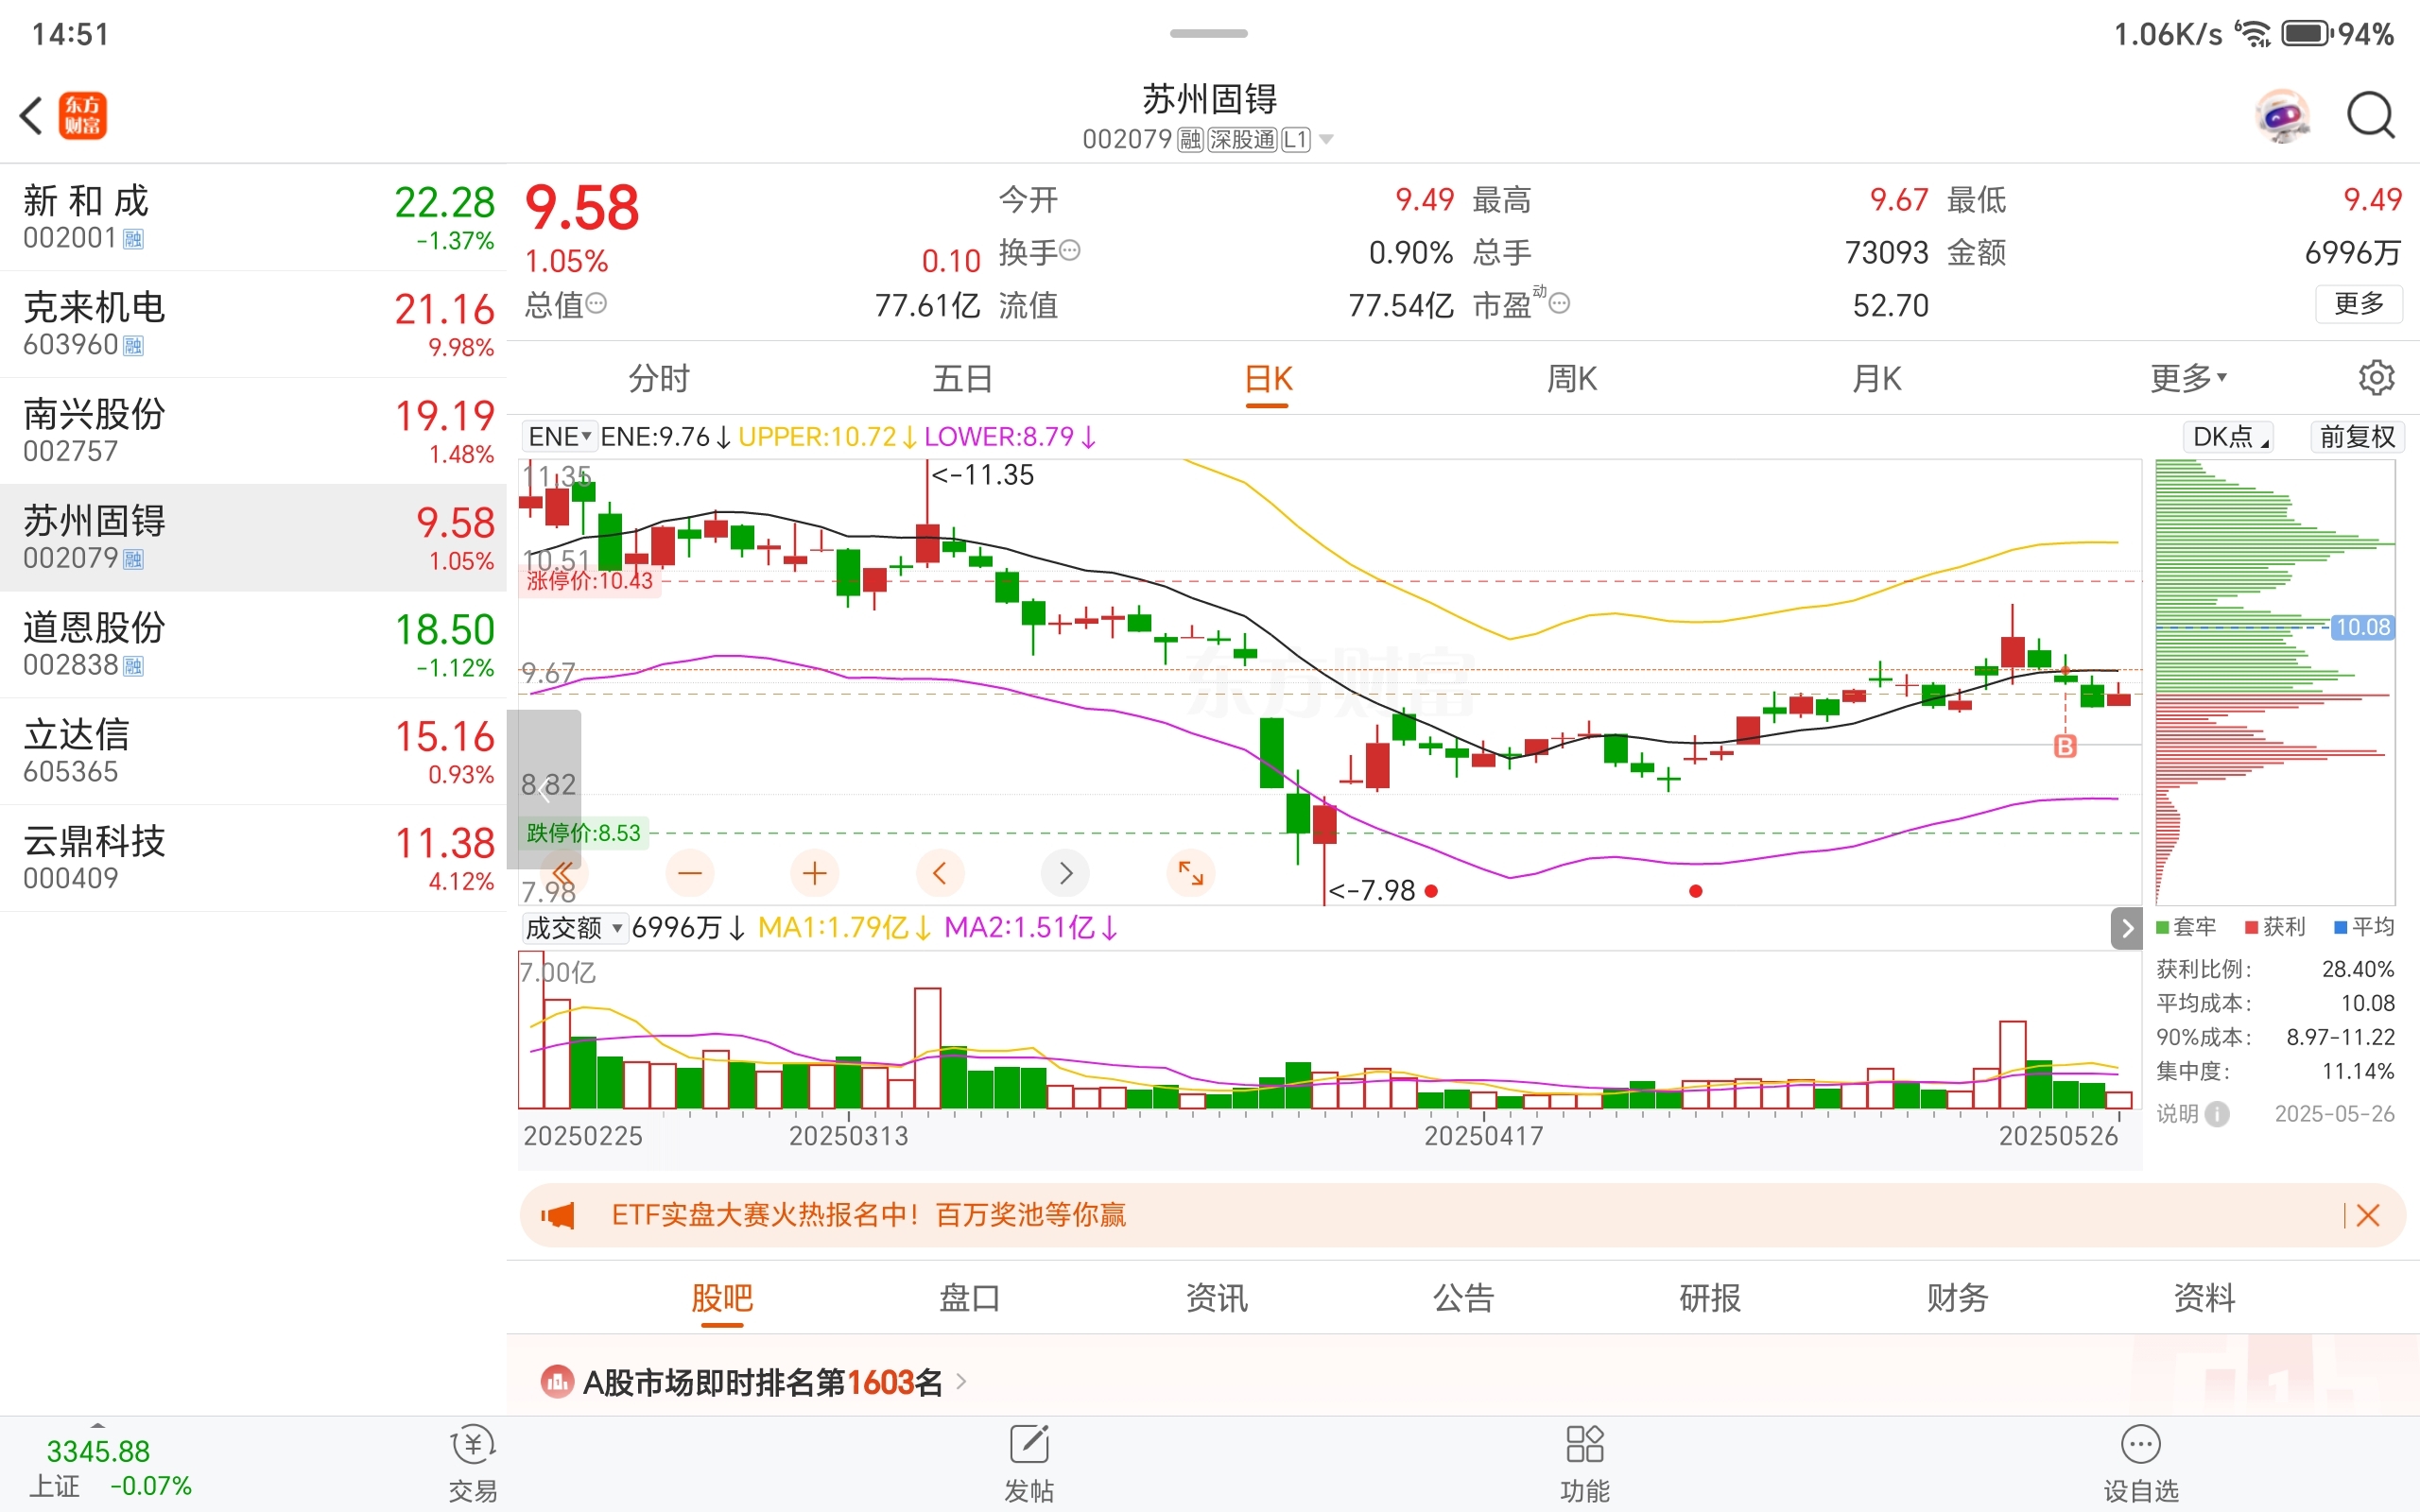Open the 前复权 adjustment selector
Screen dimensions: 2420x1512
coord(2357,437)
